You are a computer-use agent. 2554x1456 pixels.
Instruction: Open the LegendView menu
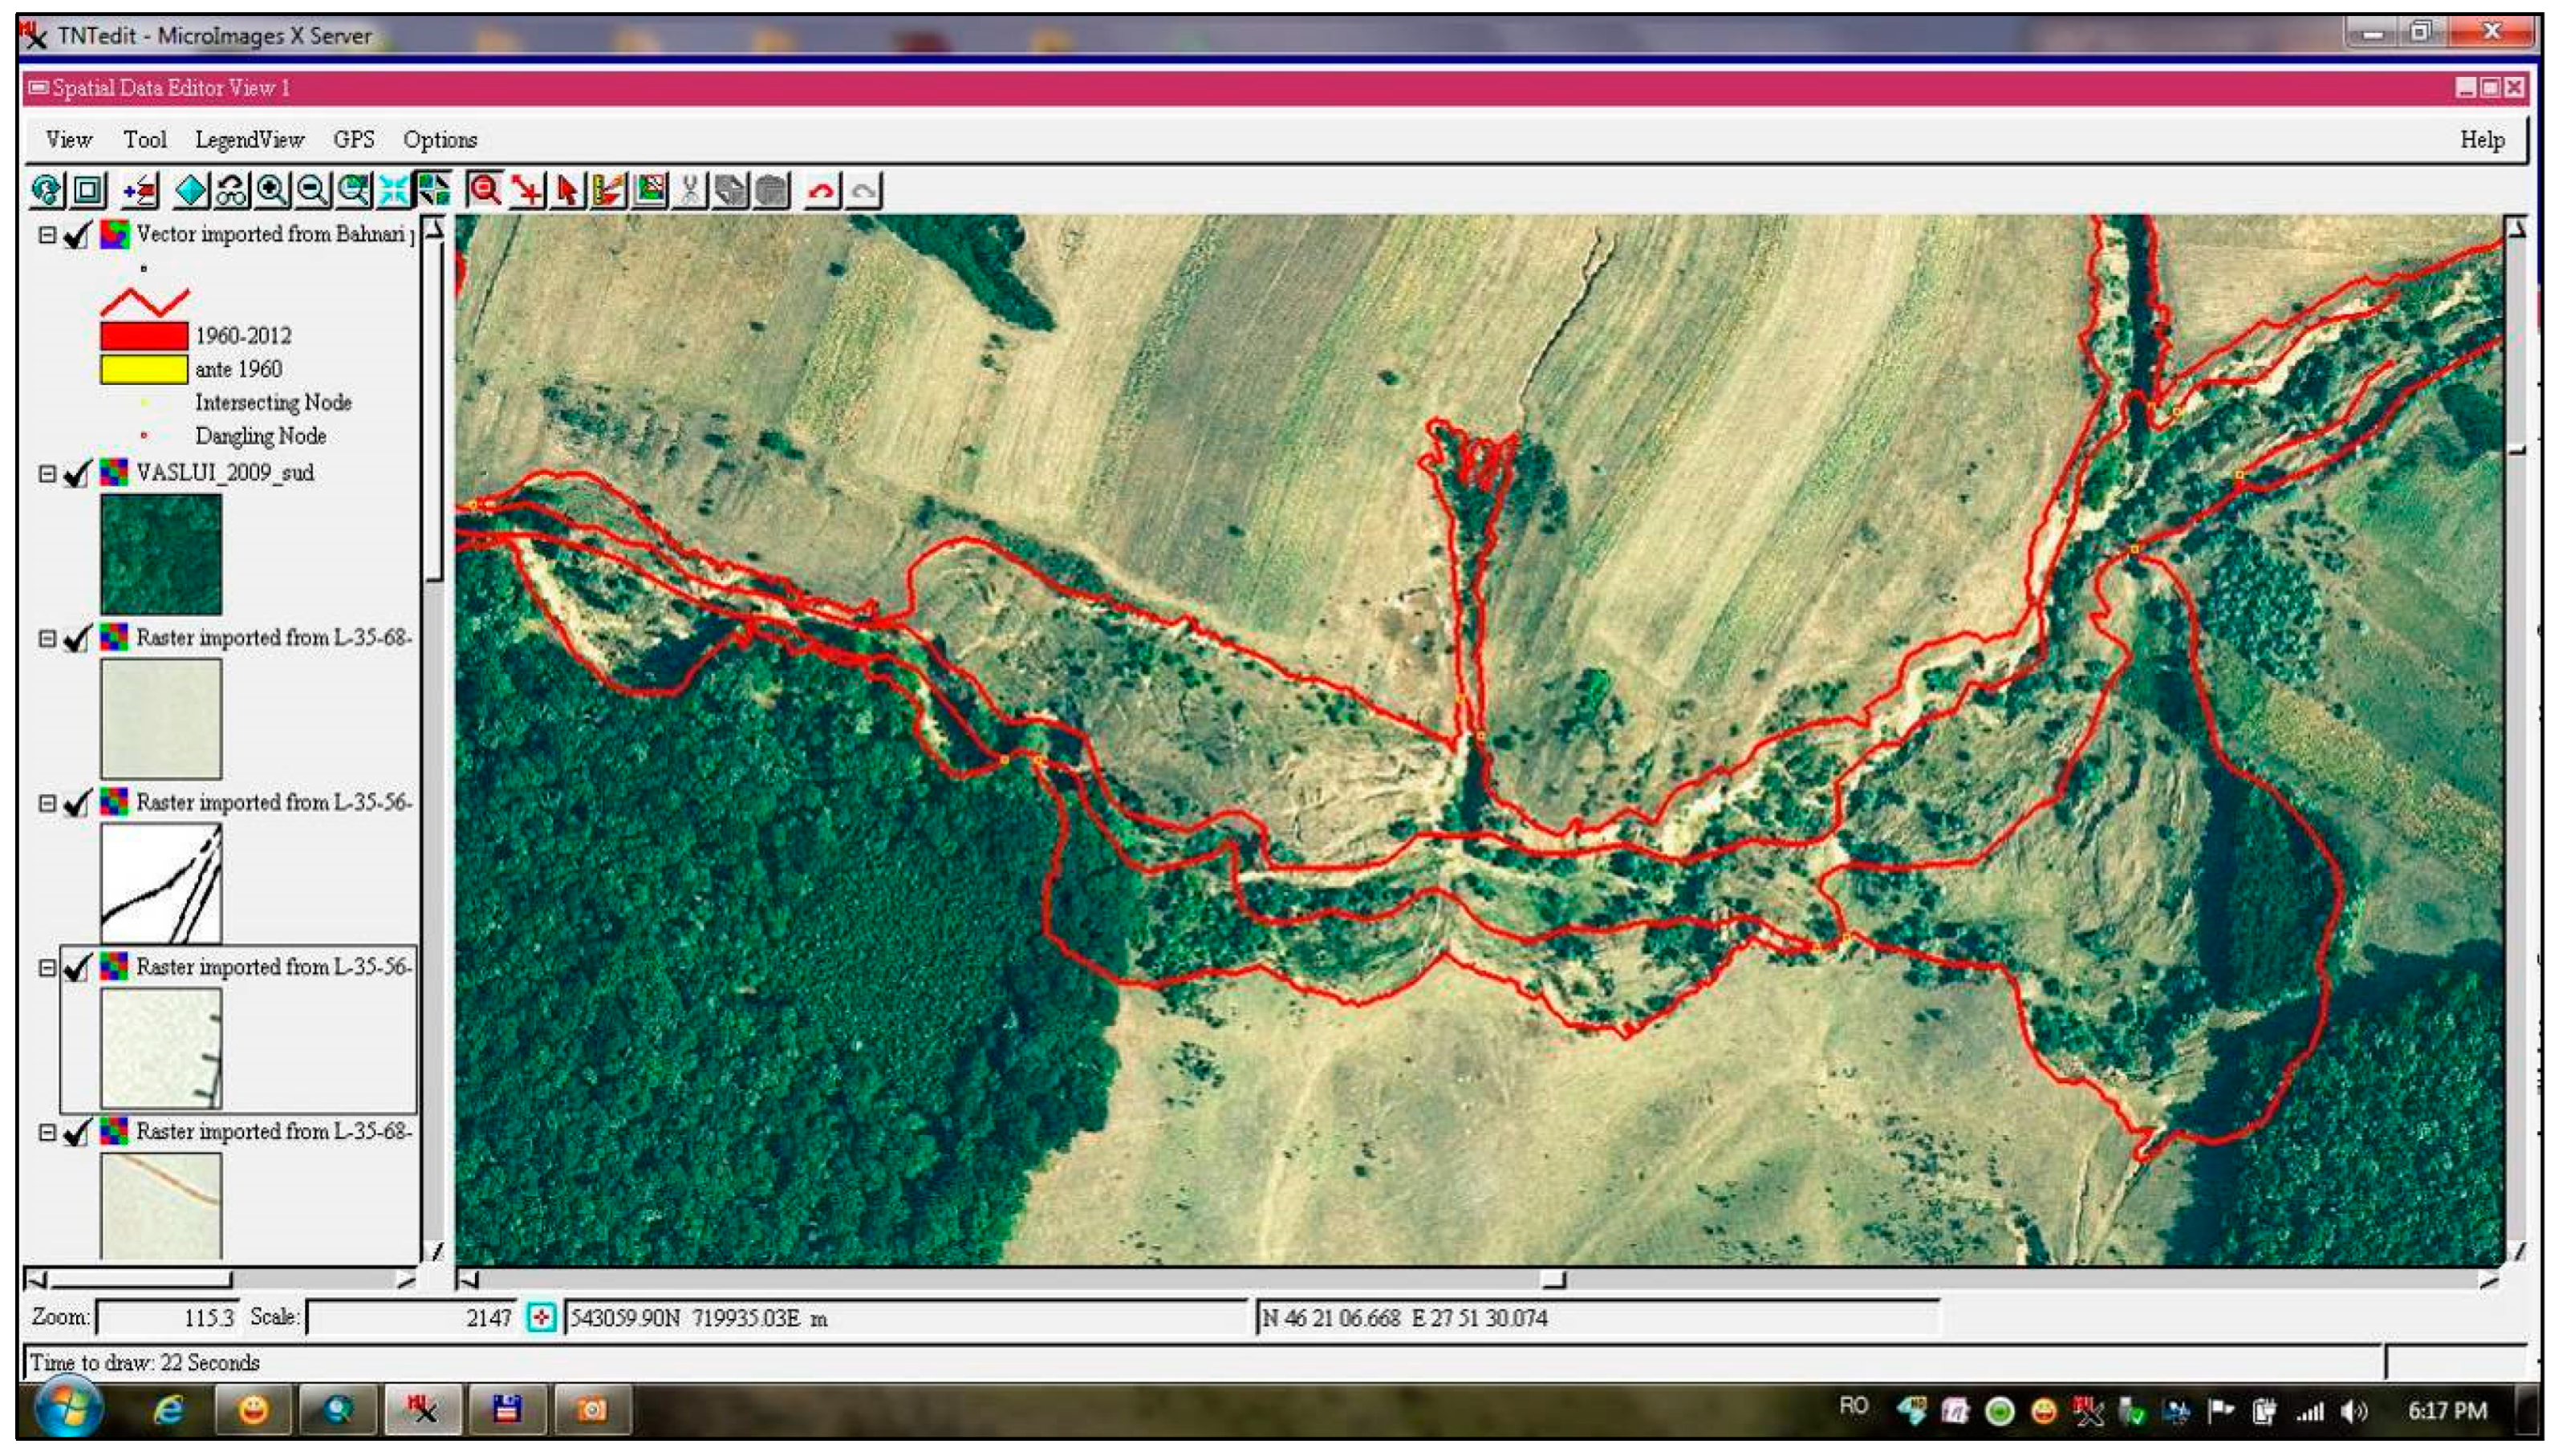click(x=249, y=140)
